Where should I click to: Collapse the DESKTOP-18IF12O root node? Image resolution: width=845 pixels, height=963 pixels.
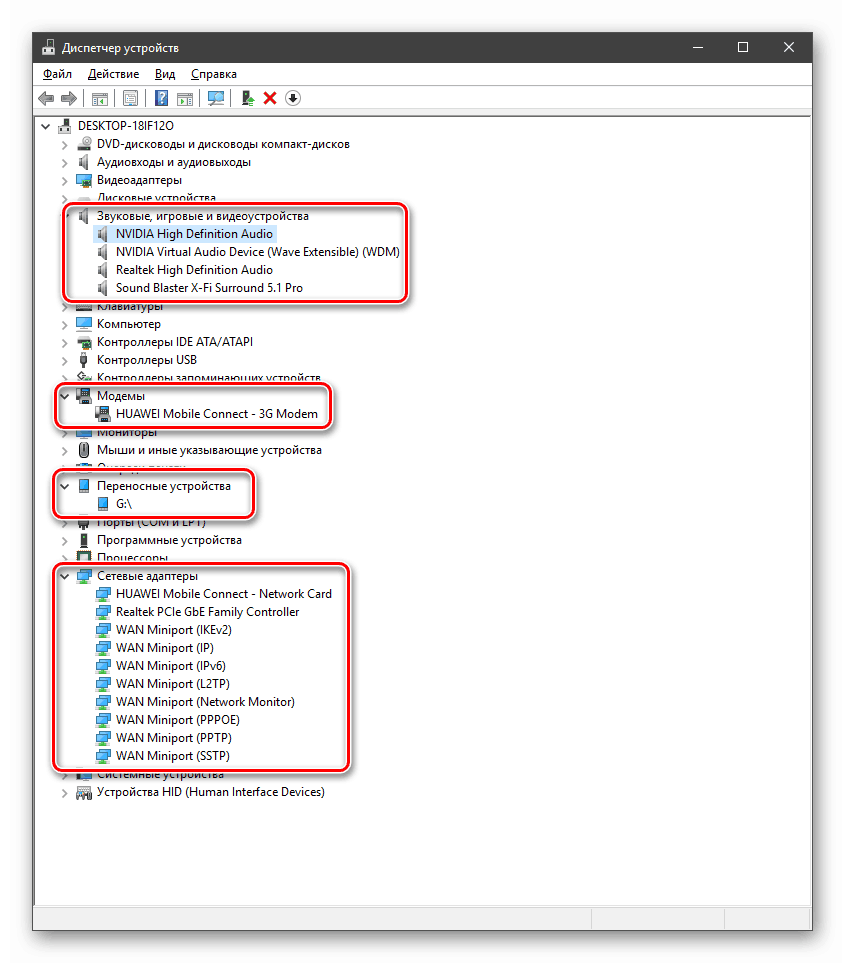point(45,127)
